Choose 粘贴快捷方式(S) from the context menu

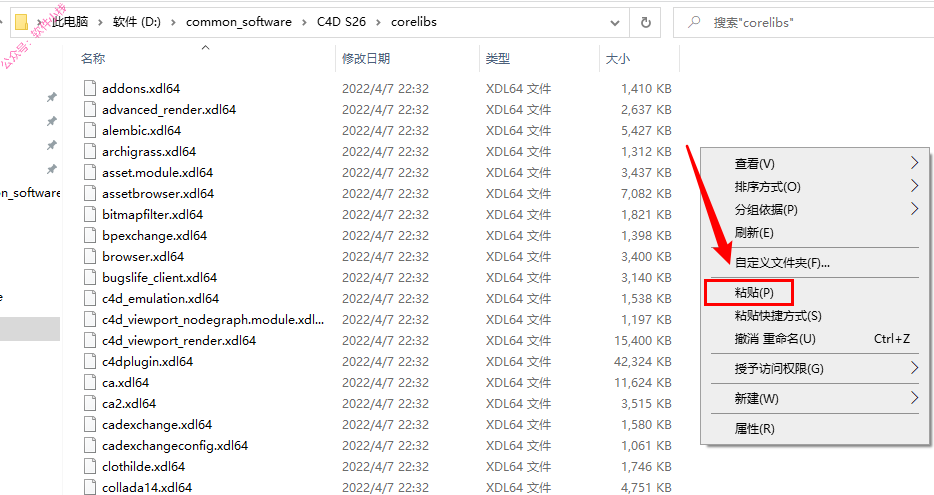click(x=778, y=316)
